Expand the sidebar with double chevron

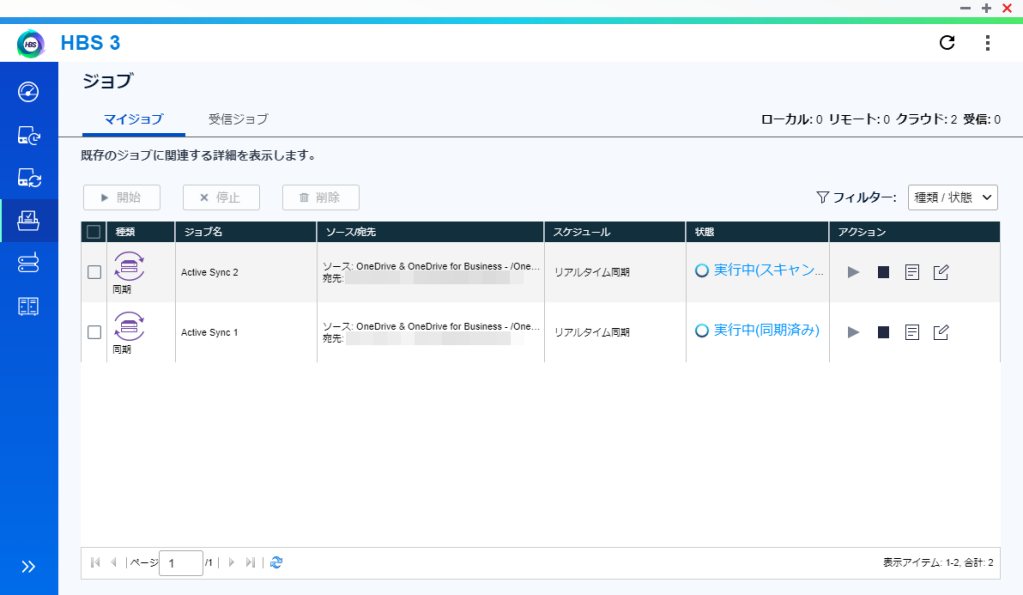pos(28,566)
